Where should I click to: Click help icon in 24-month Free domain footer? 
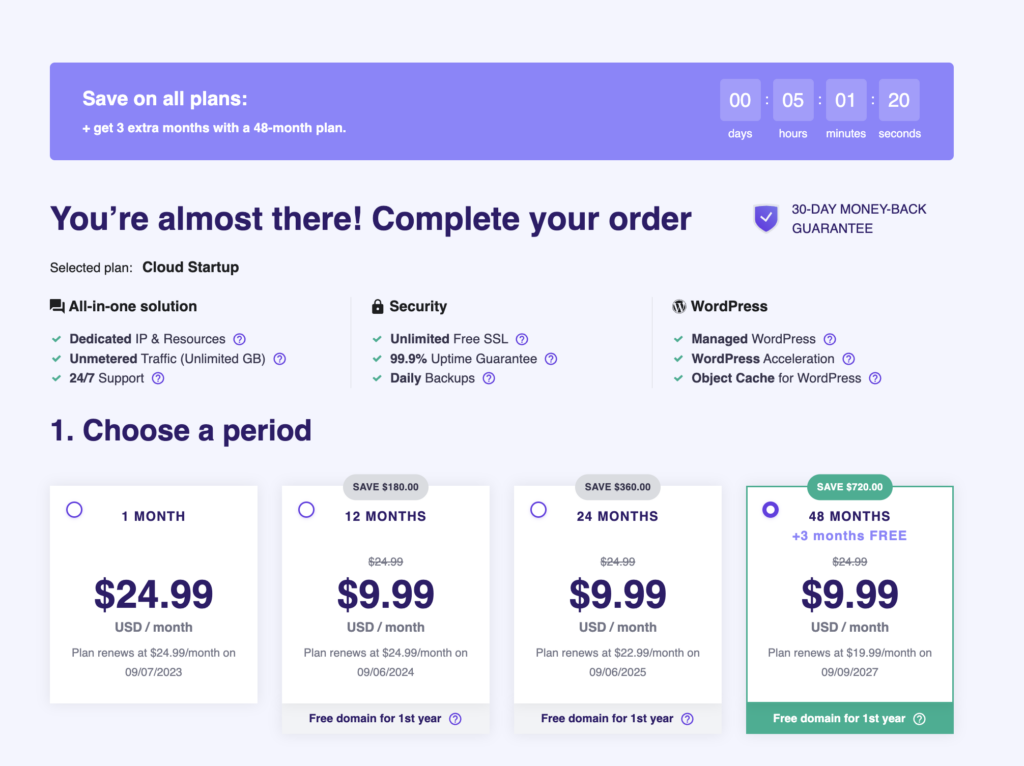687,719
